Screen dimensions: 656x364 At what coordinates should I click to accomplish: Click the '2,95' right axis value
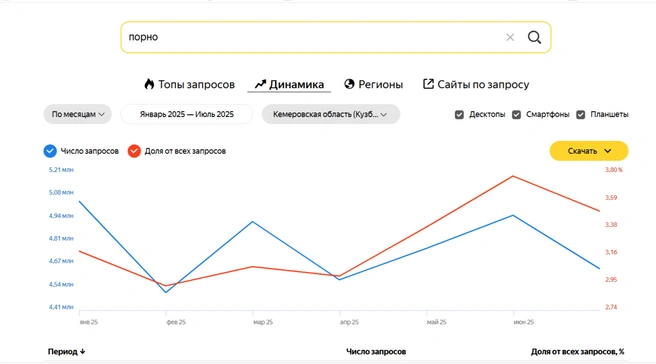tap(611, 279)
